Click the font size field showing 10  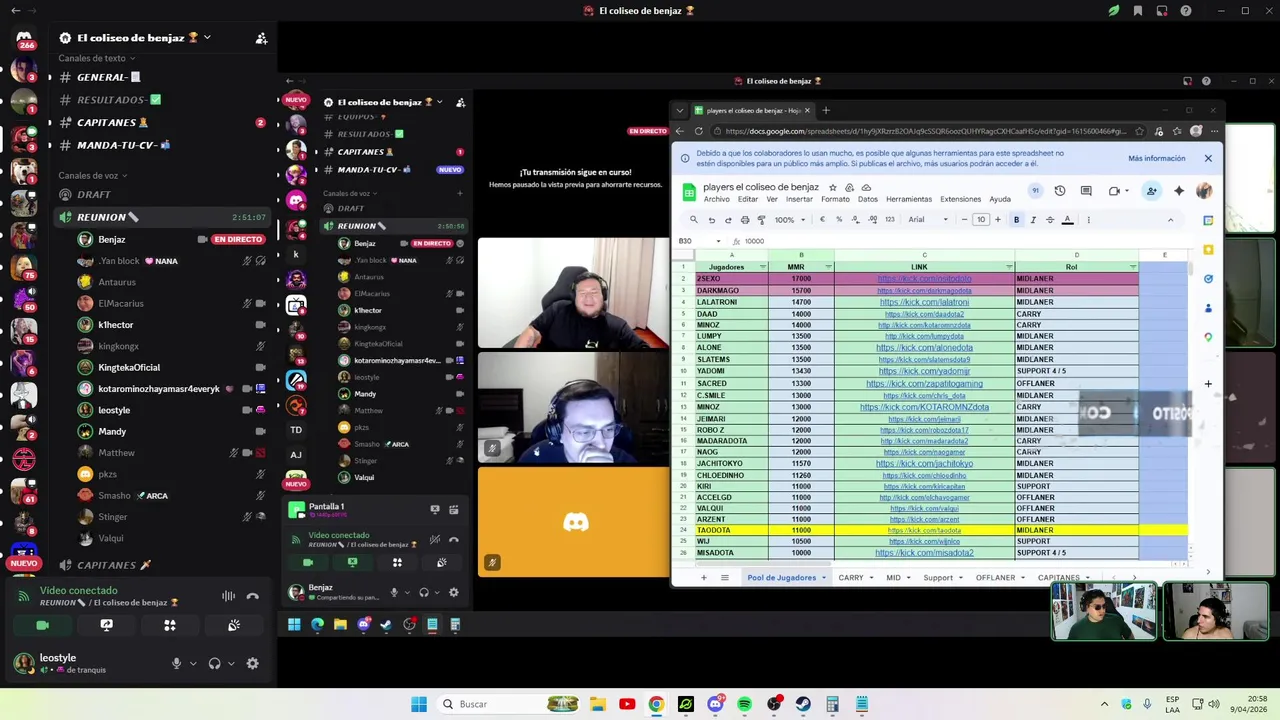tap(981, 220)
